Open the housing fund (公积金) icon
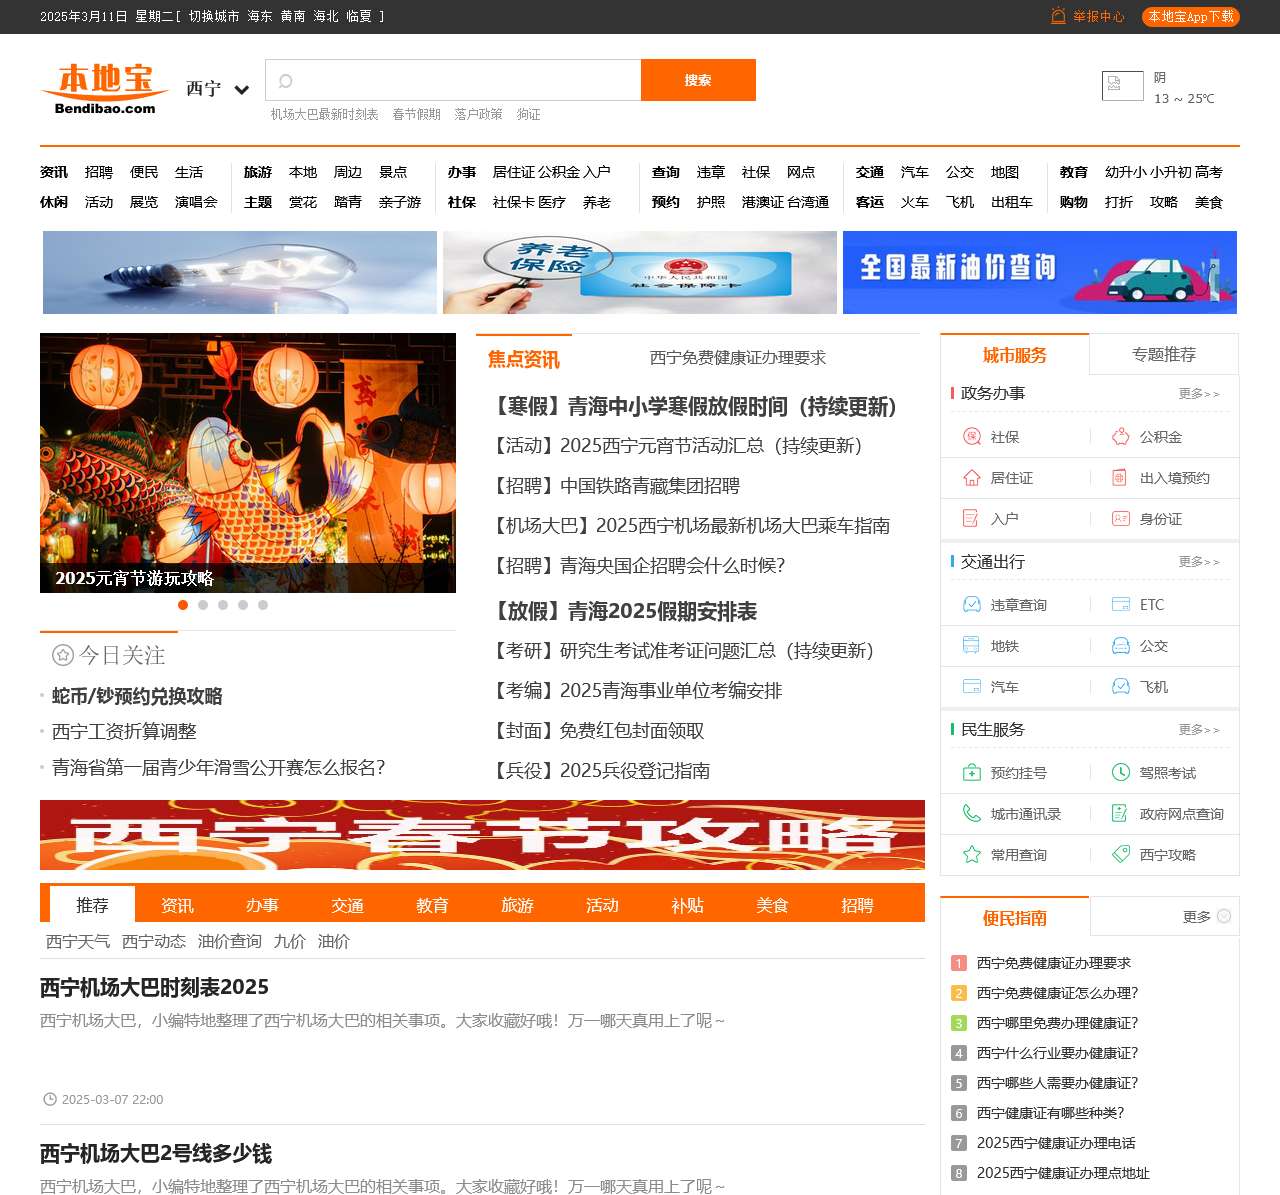The width and height of the screenshot is (1280, 1195). click(1121, 437)
